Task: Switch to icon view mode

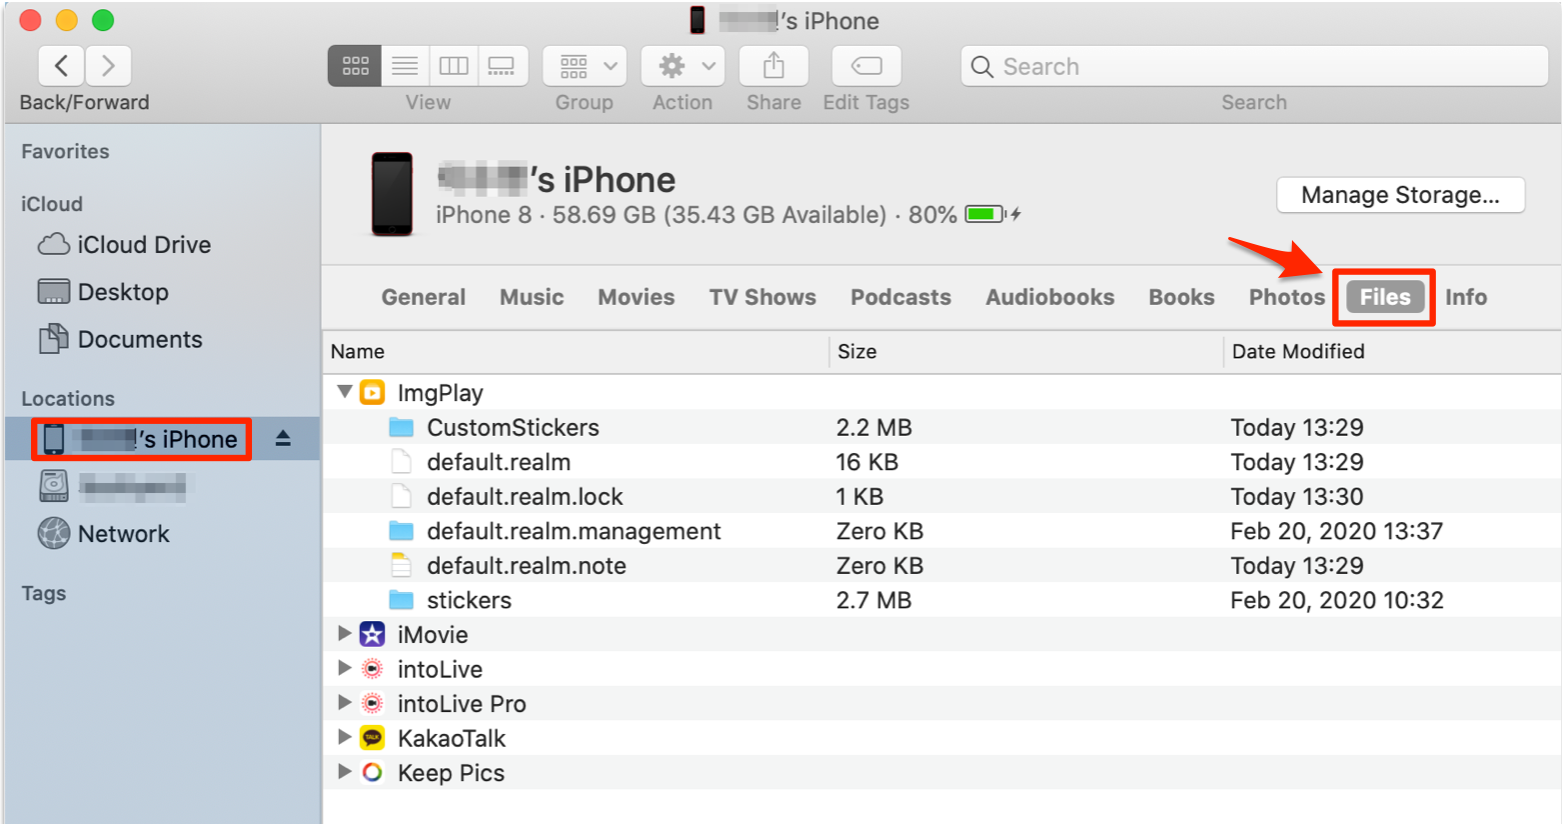Action: (355, 66)
